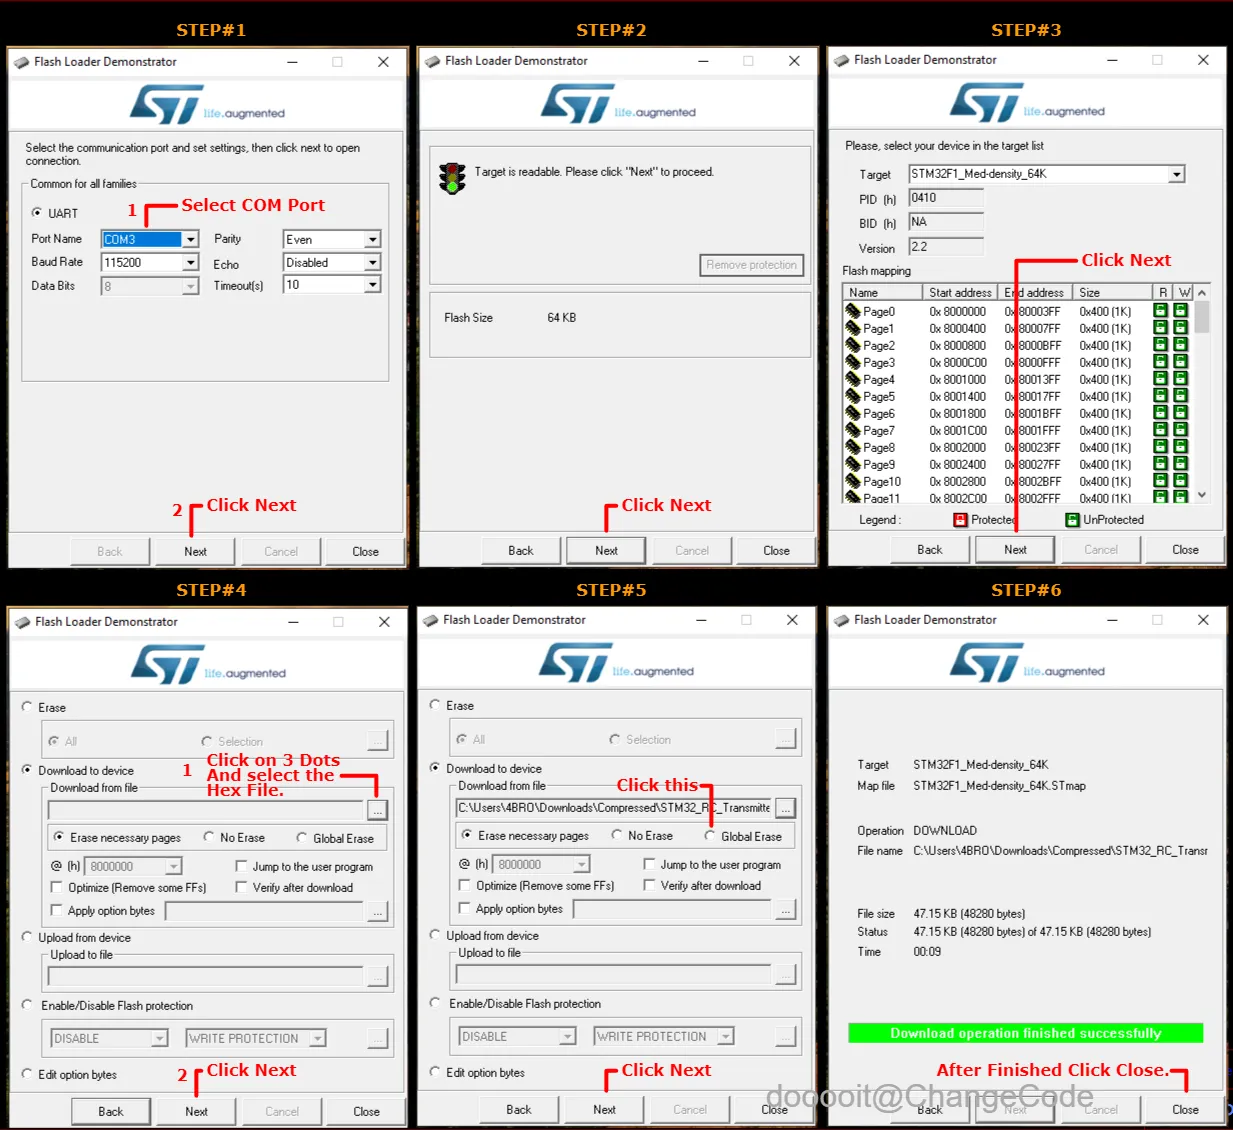Click Next in the Step 5 window
This screenshot has height=1130, width=1233.
point(604,1109)
